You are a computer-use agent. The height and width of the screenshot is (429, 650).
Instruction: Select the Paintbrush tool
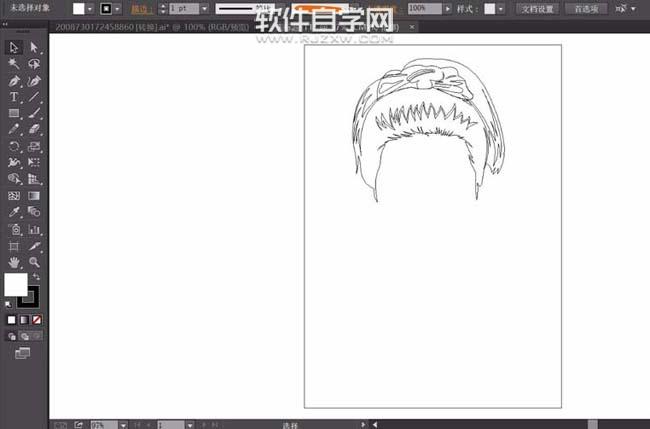point(34,113)
